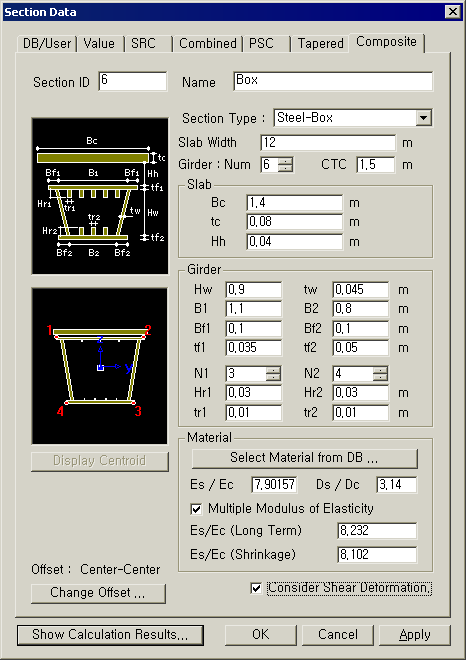Switch to the PSC tab
Image resolution: width=466 pixels, height=660 pixels.
point(261,43)
